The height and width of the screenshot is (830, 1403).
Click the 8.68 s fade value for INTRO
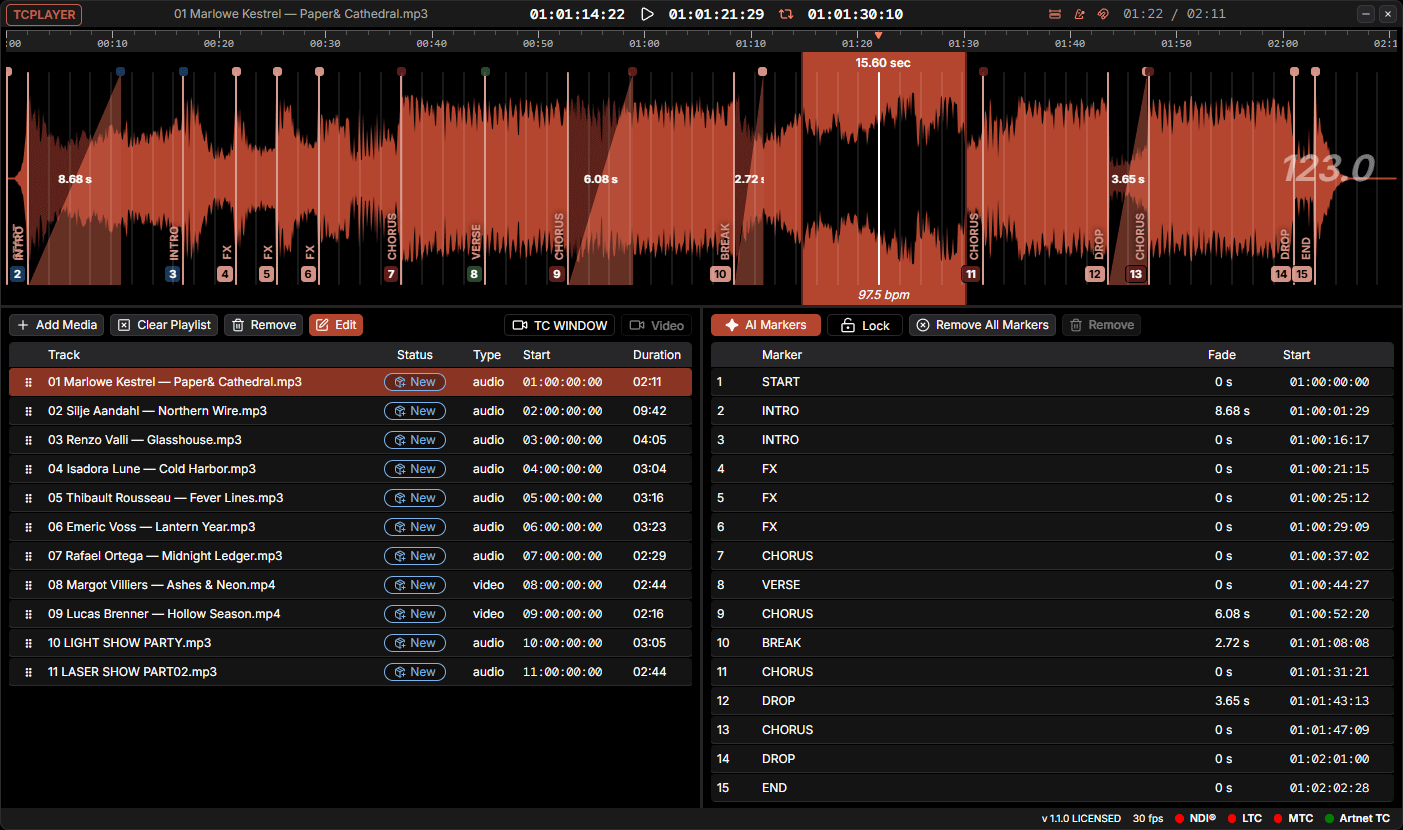(1232, 411)
